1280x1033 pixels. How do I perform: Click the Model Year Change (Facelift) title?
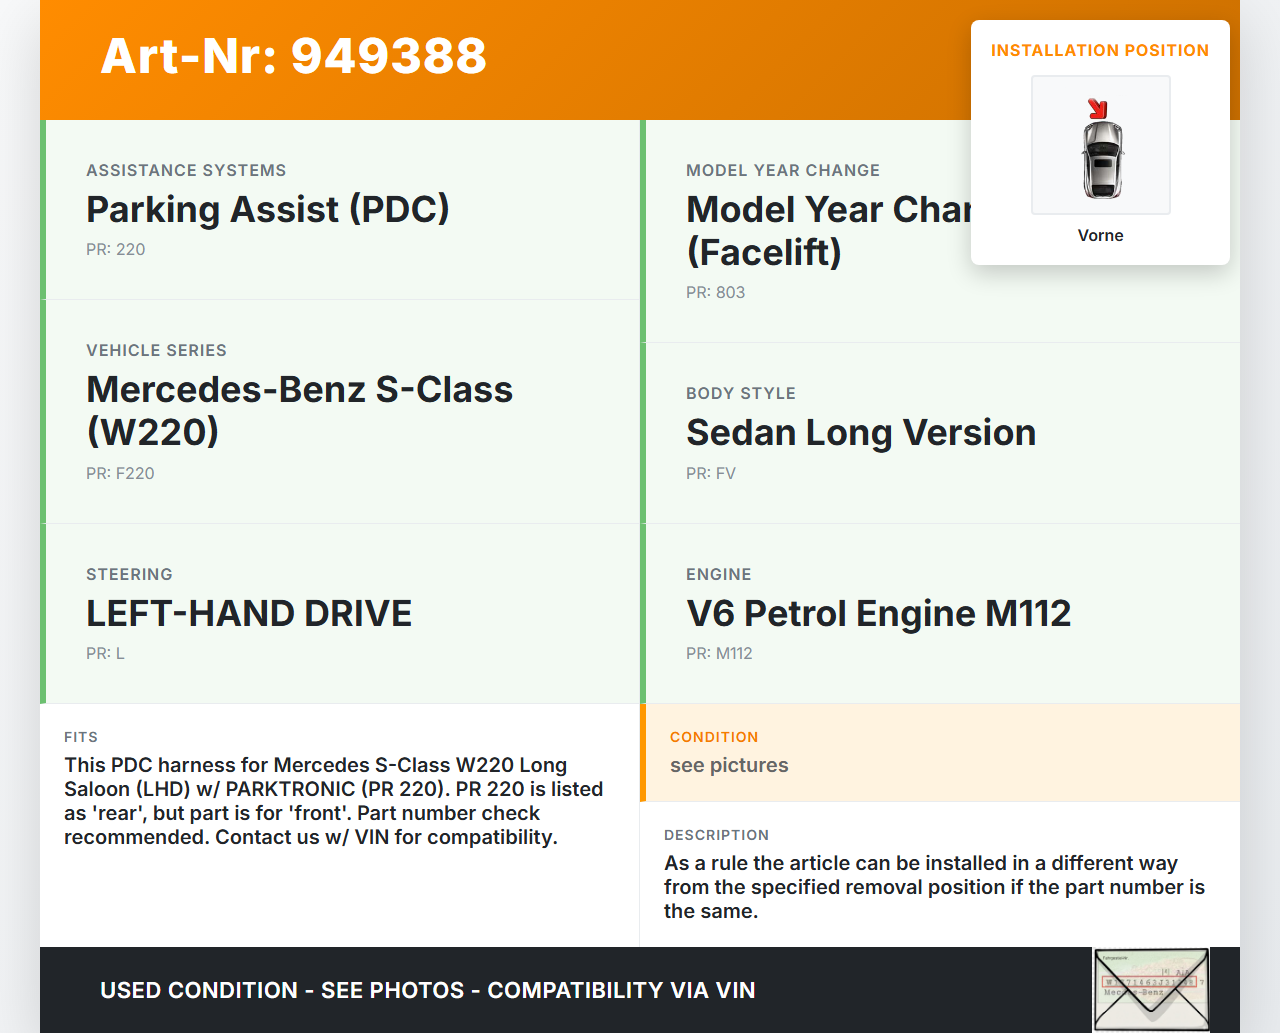coord(828,230)
